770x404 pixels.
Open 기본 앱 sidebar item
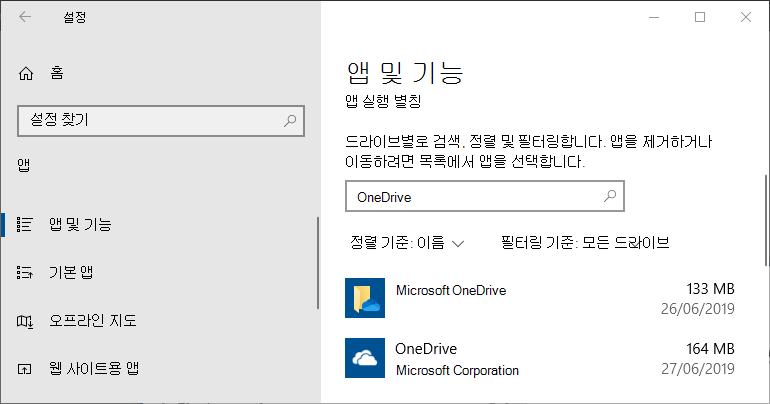(x=71, y=272)
